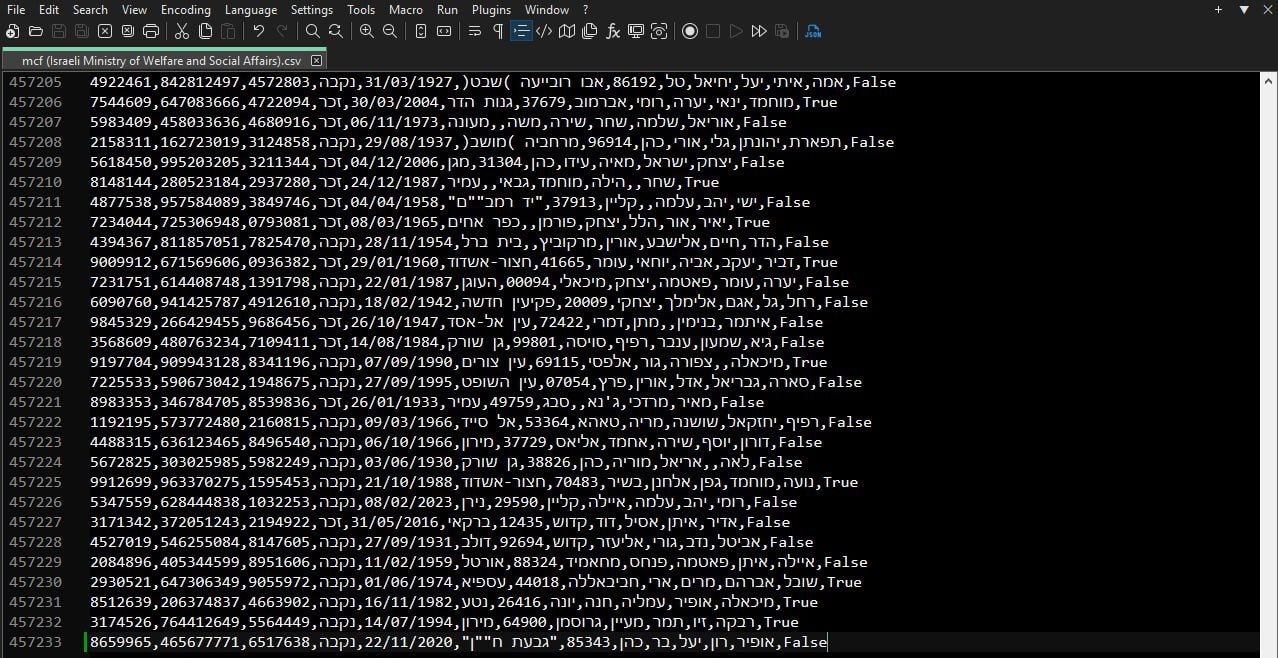Click line number 457220 in margin
This screenshot has height=658, width=1278.
pyautogui.click(x=35, y=382)
